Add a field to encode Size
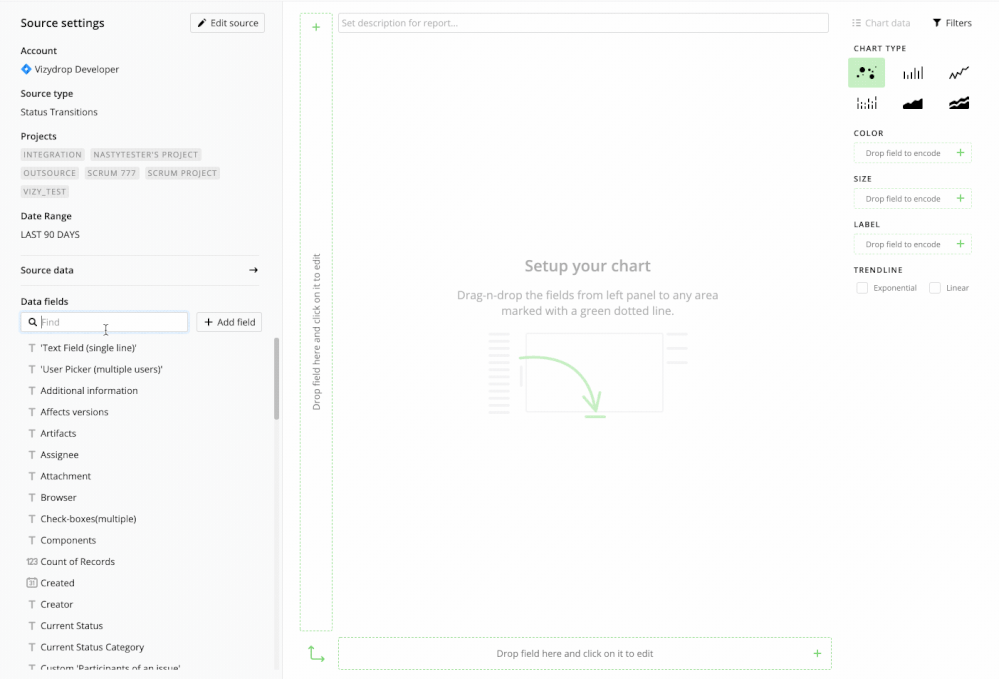The height and width of the screenshot is (679, 999). click(x=910, y=198)
